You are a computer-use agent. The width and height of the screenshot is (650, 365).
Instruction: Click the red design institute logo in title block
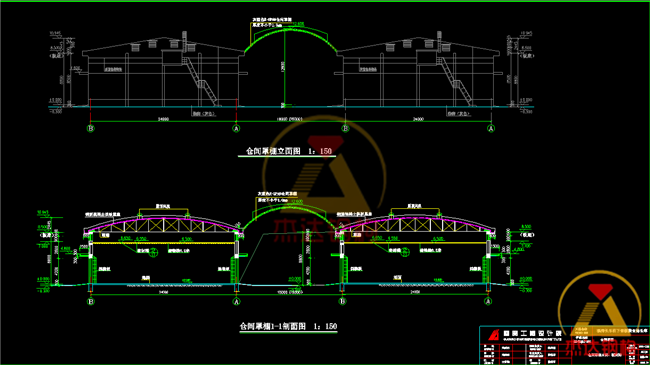494,335
